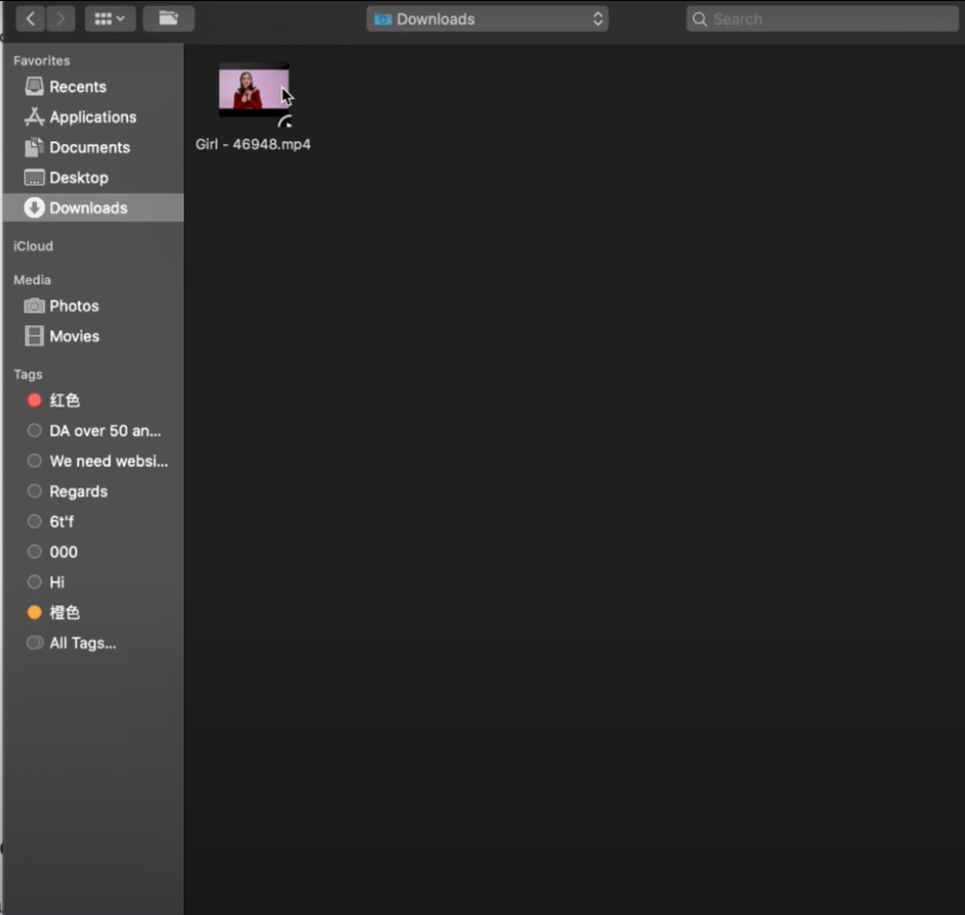Select the red 红色 tag

point(93,401)
